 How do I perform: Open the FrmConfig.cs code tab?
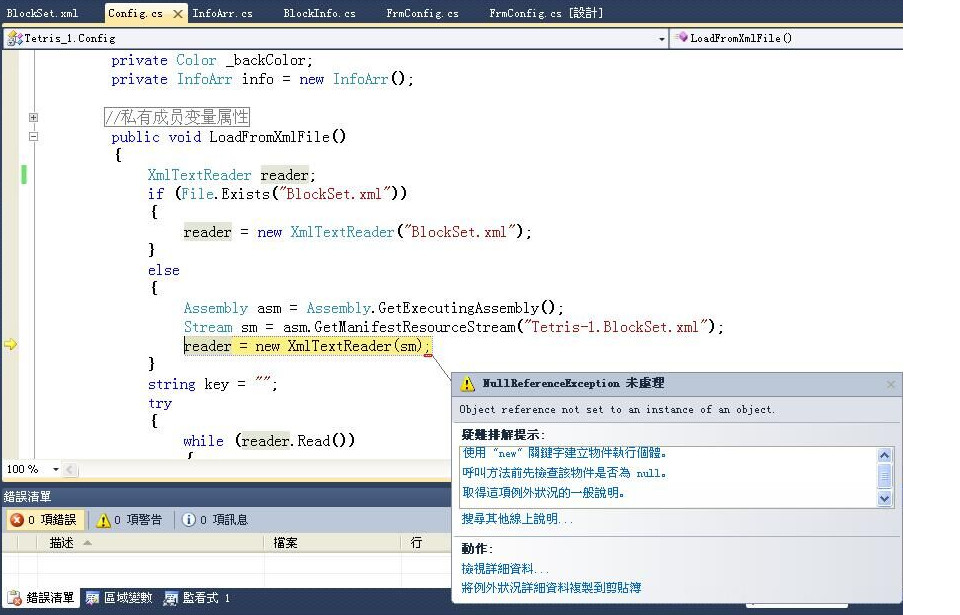coord(422,13)
